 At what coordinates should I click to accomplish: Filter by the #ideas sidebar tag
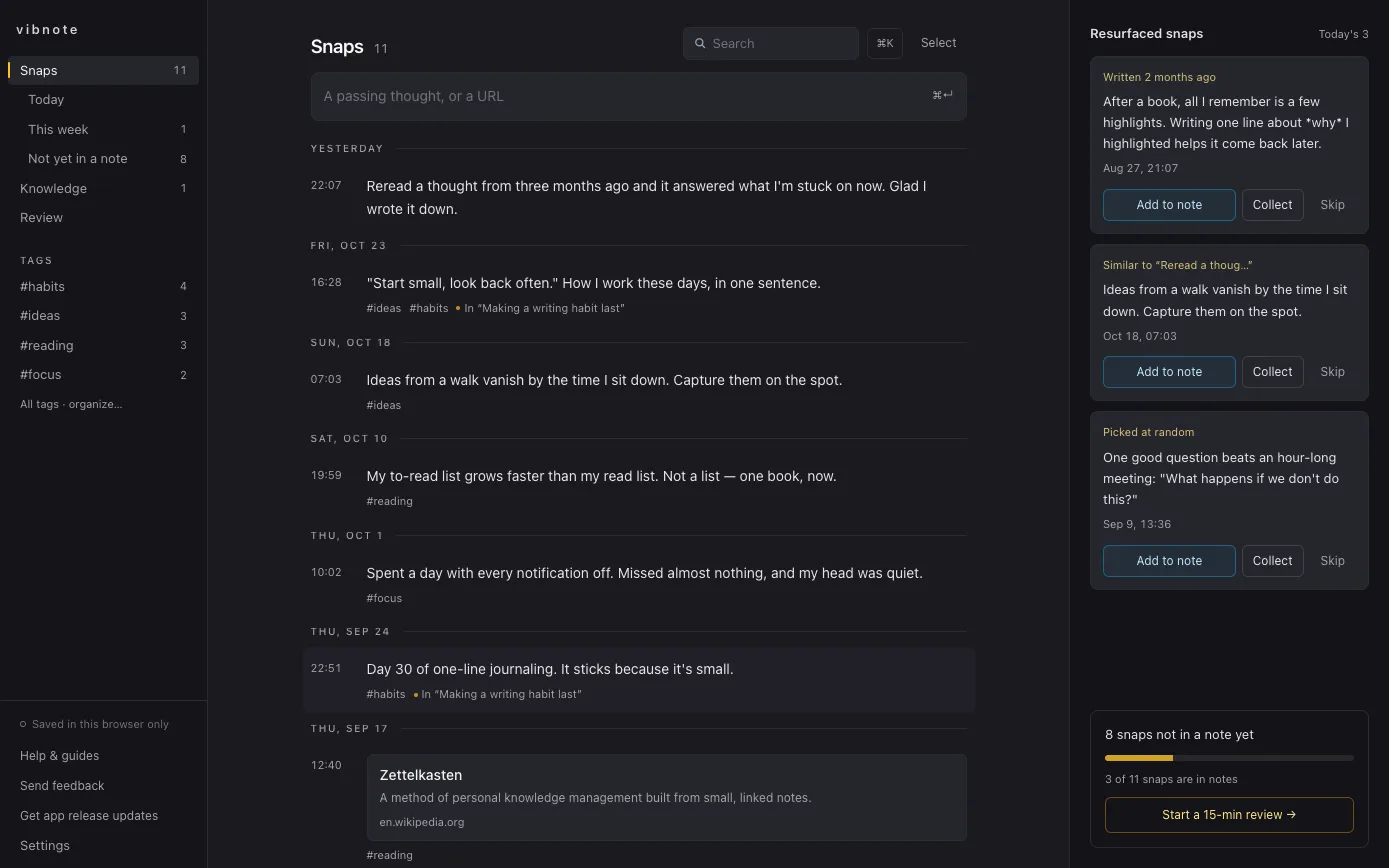click(x=103, y=316)
